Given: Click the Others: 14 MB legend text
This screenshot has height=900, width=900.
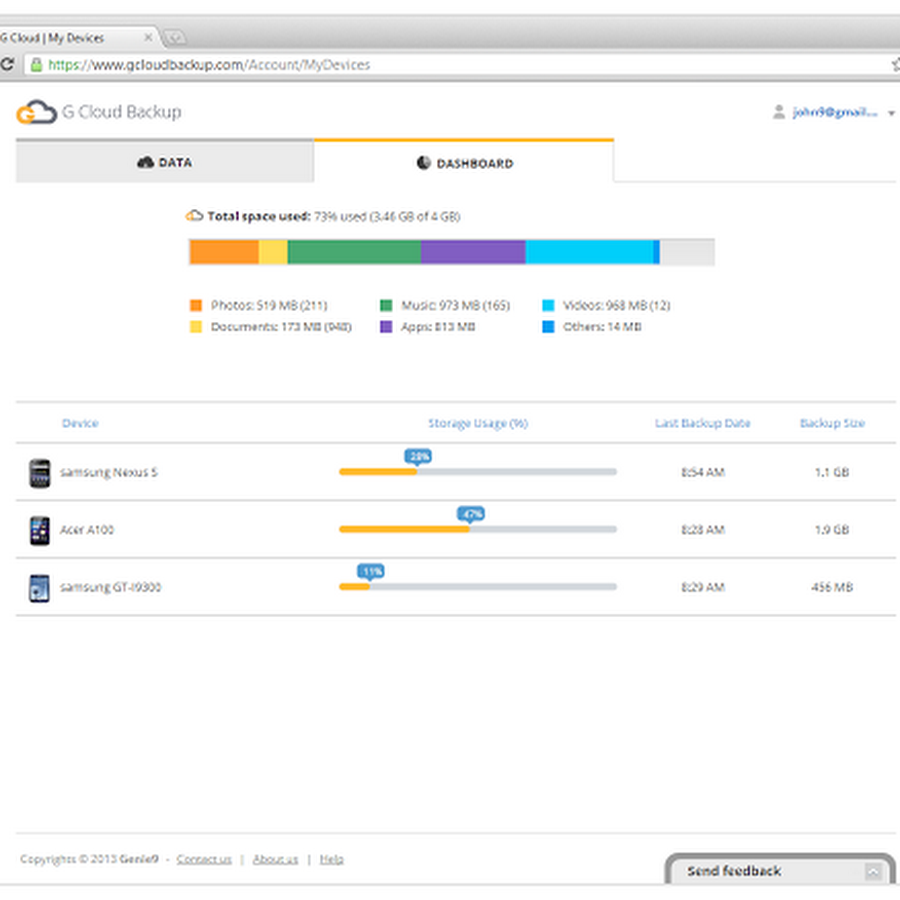Looking at the screenshot, I should (x=602, y=327).
